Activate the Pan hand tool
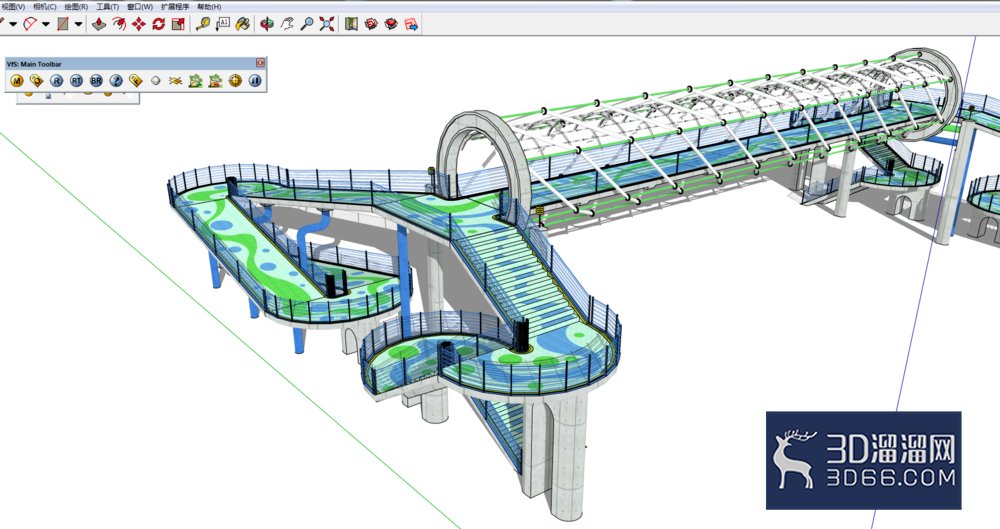 click(287, 24)
